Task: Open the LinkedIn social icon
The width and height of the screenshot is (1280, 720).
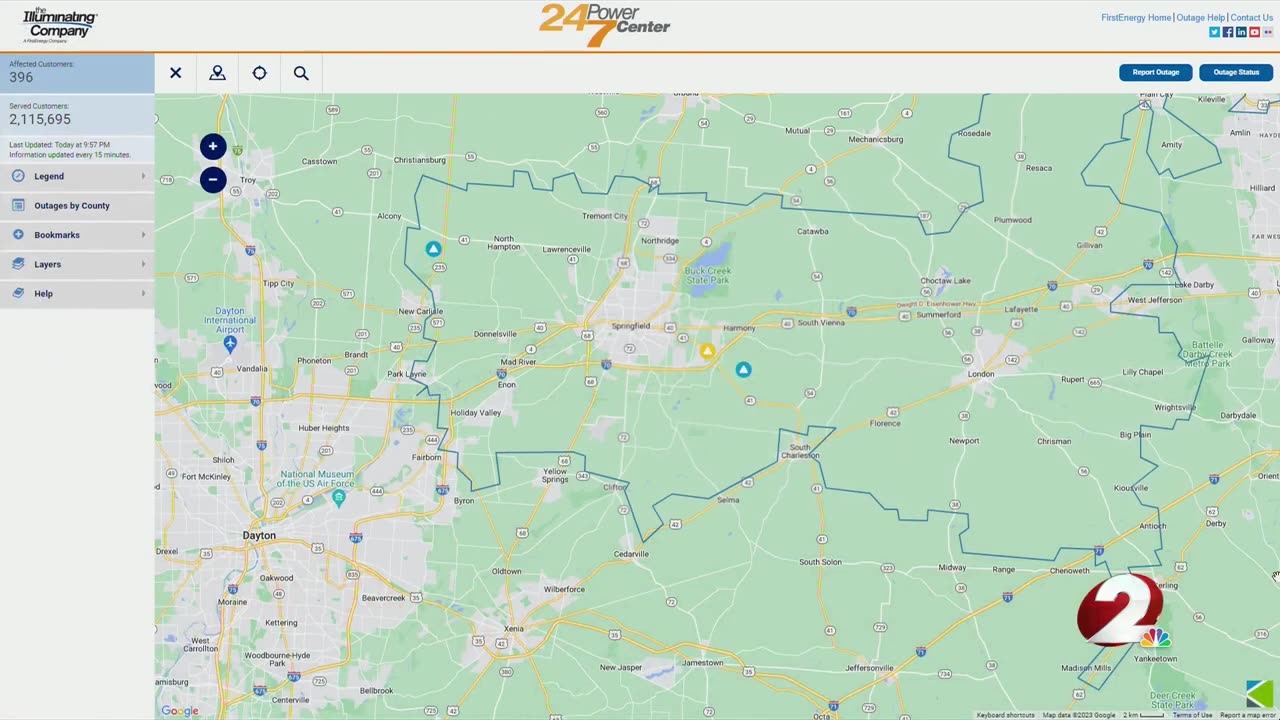Action: (1241, 32)
